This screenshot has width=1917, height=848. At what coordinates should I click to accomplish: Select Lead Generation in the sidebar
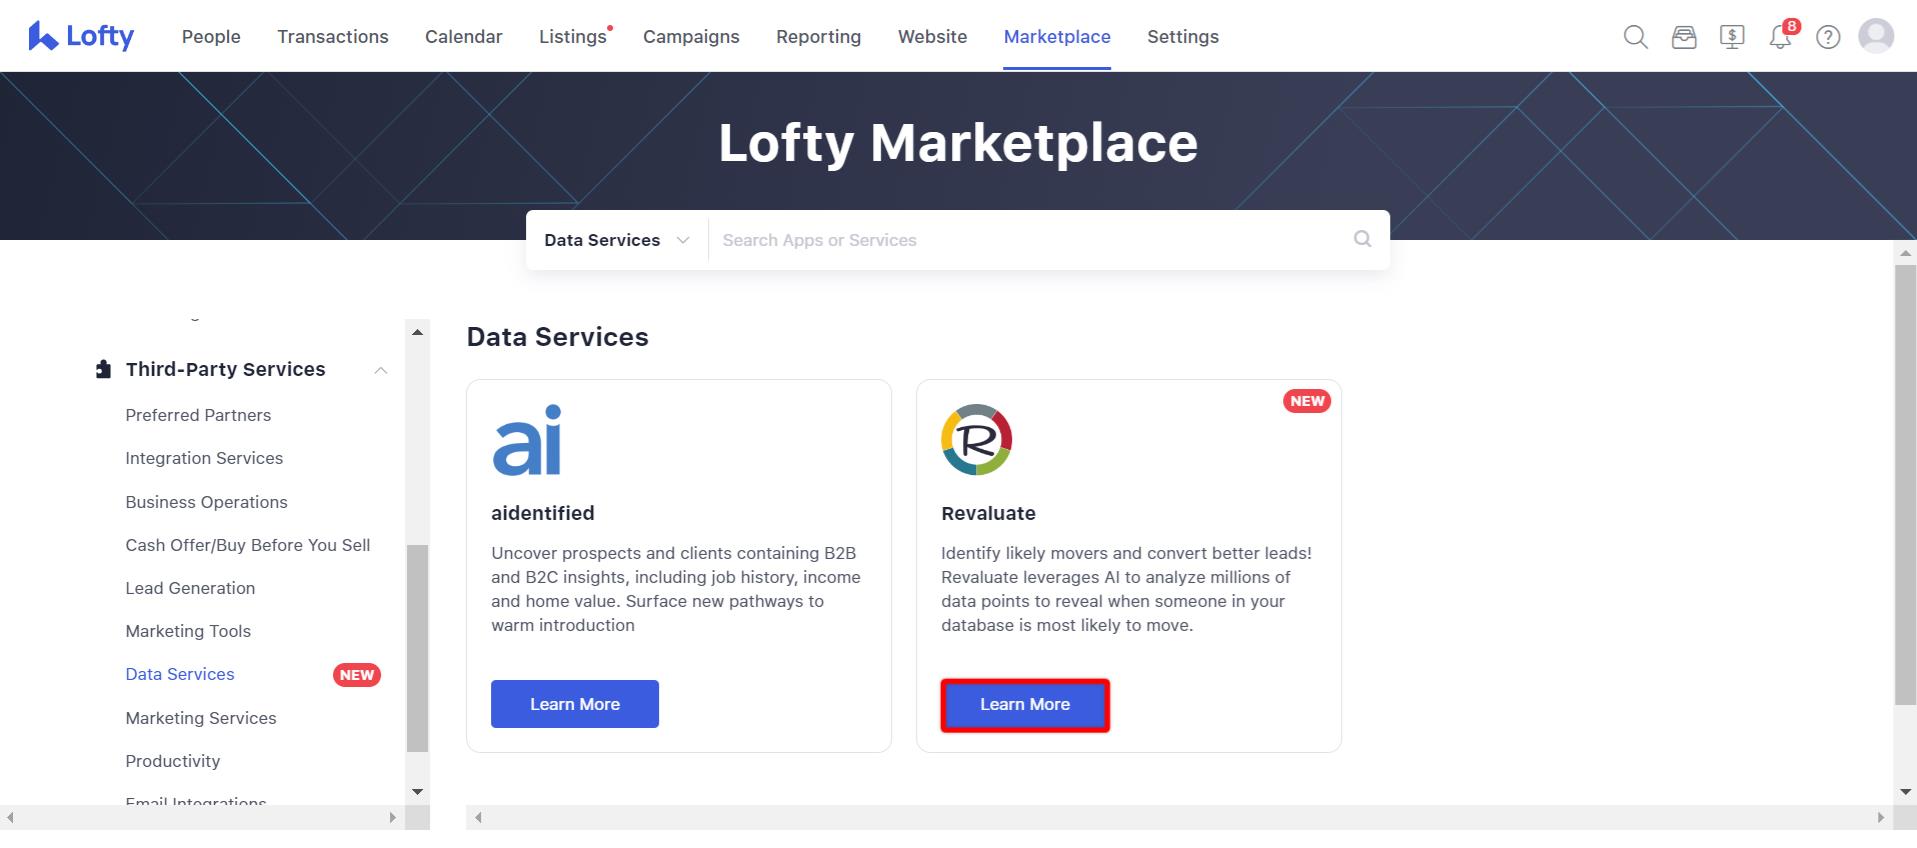[190, 588]
